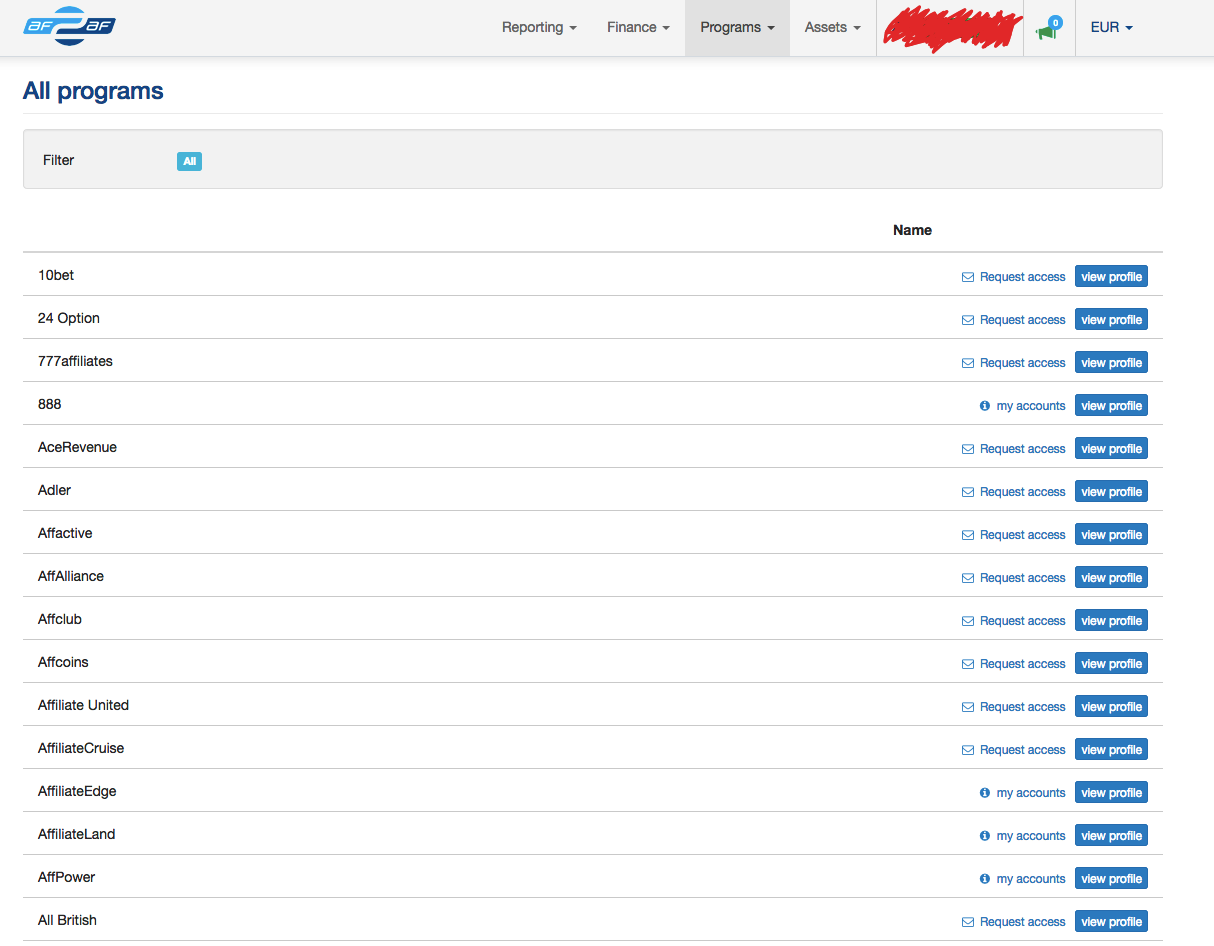
Task: Open the Reporting dropdown menu
Action: pos(539,28)
